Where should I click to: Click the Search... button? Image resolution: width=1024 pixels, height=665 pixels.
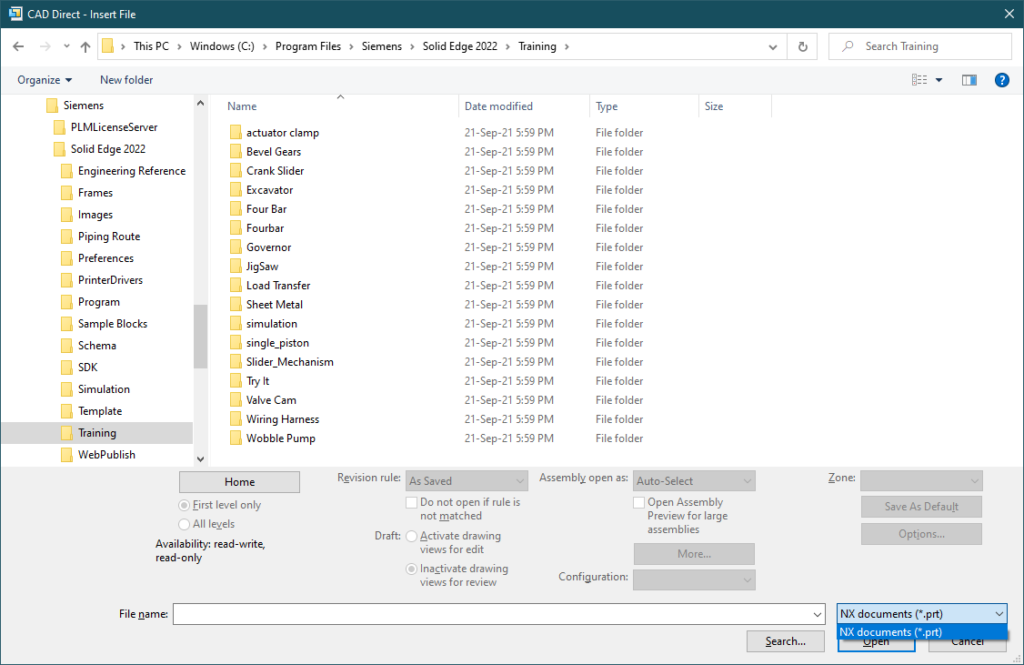click(786, 641)
